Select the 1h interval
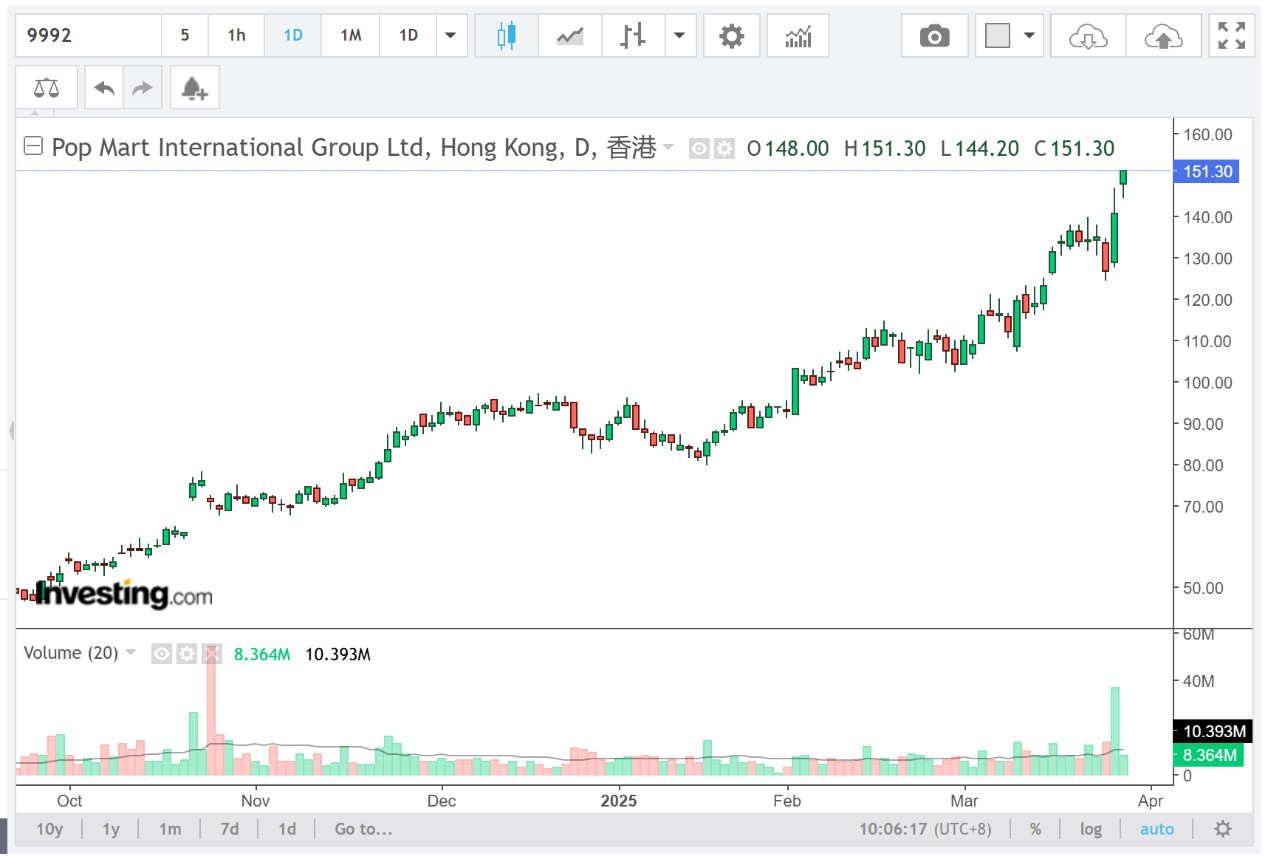The image size is (1268, 859). tap(236, 36)
